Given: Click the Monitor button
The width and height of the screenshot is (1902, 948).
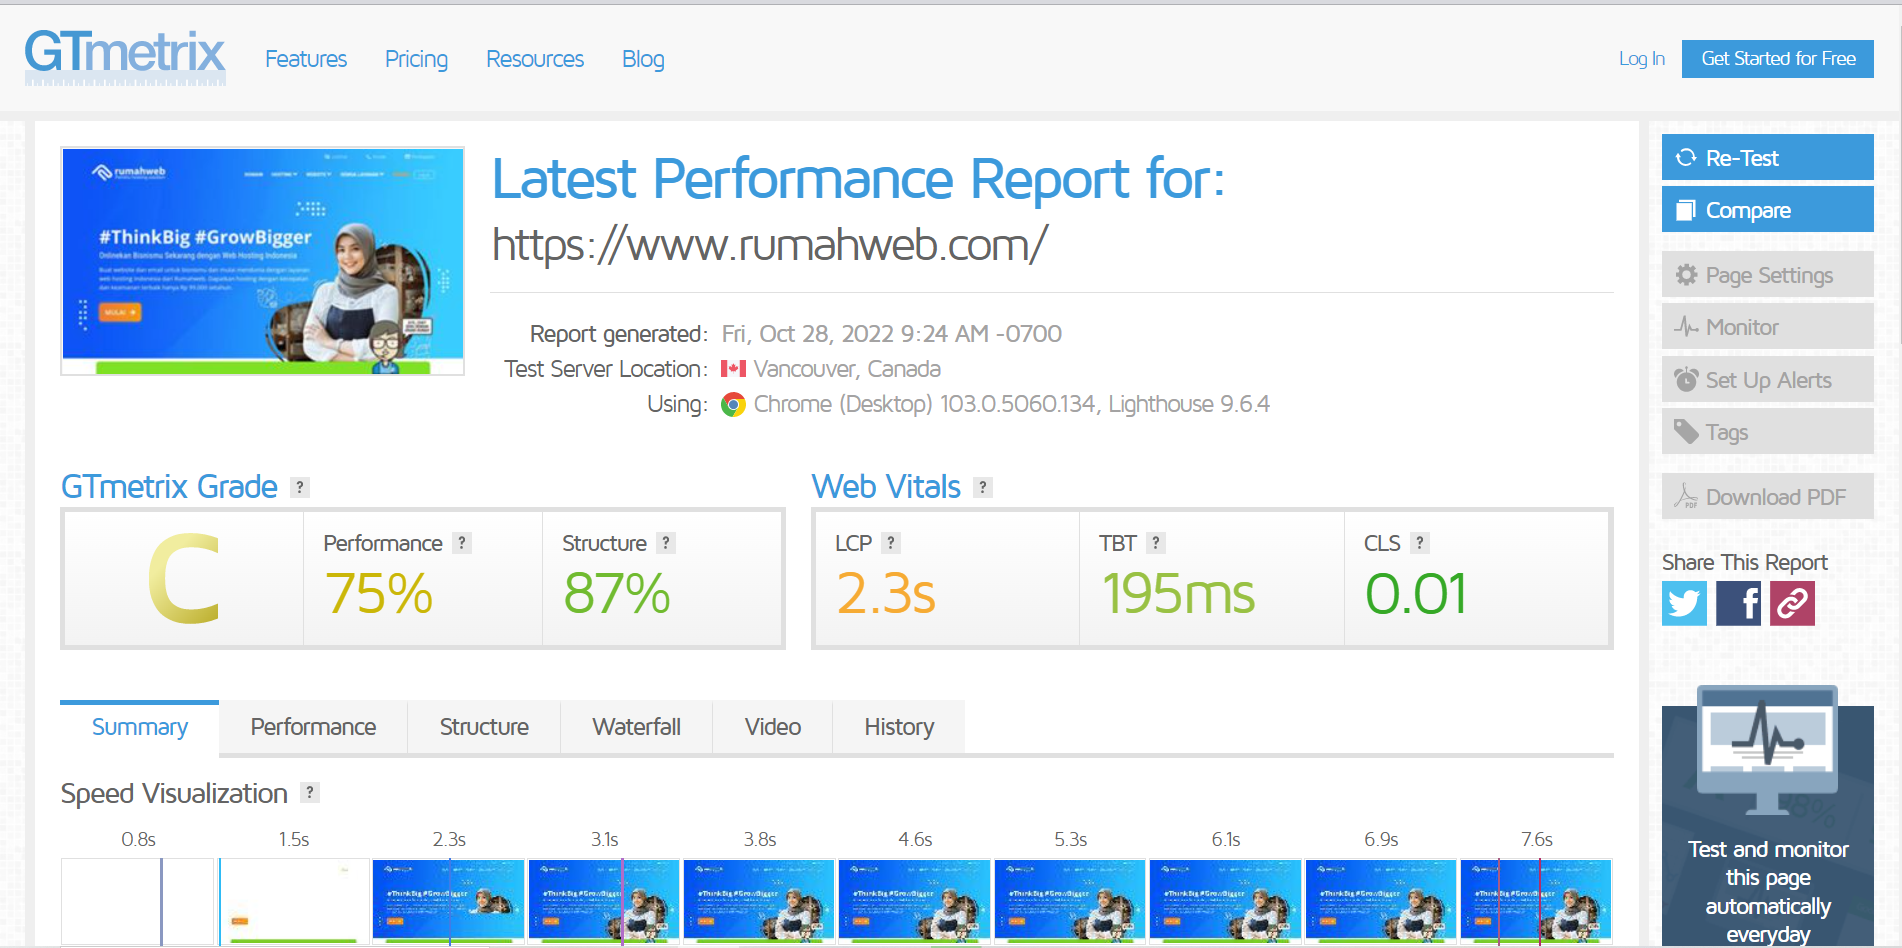Looking at the screenshot, I should pyautogui.click(x=1768, y=327).
